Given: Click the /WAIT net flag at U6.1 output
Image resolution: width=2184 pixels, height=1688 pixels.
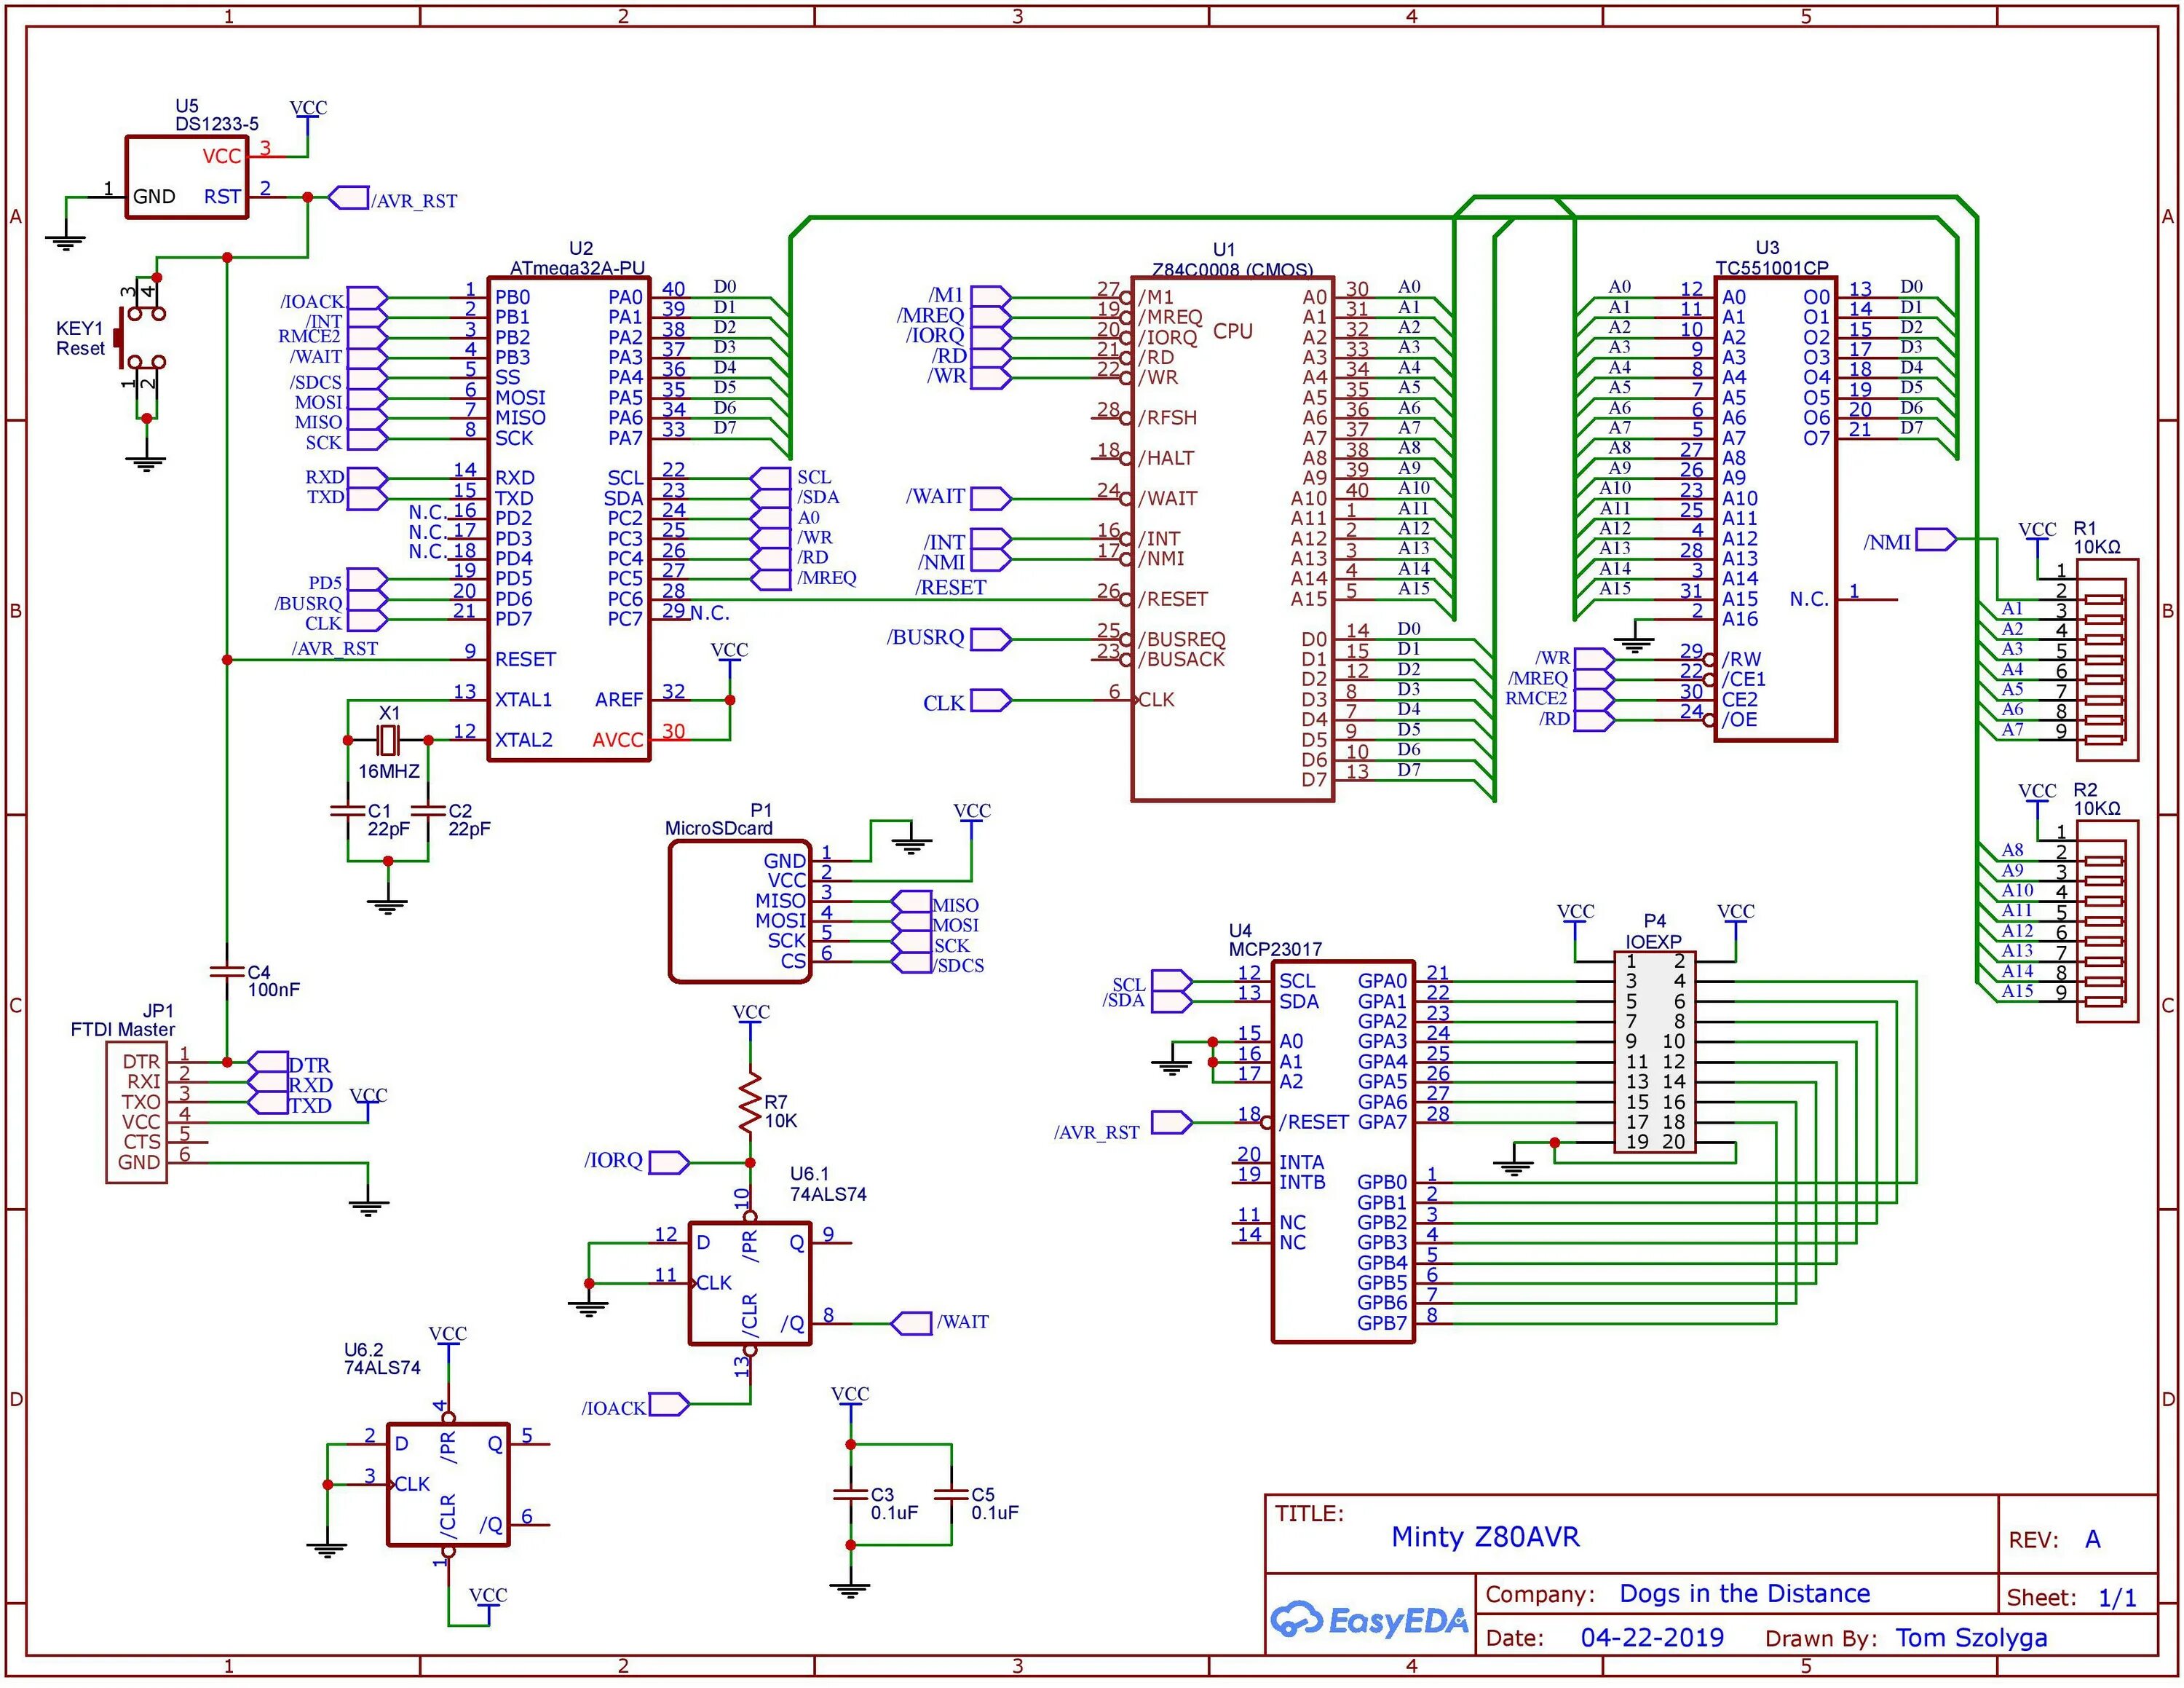Looking at the screenshot, I should 911,1323.
